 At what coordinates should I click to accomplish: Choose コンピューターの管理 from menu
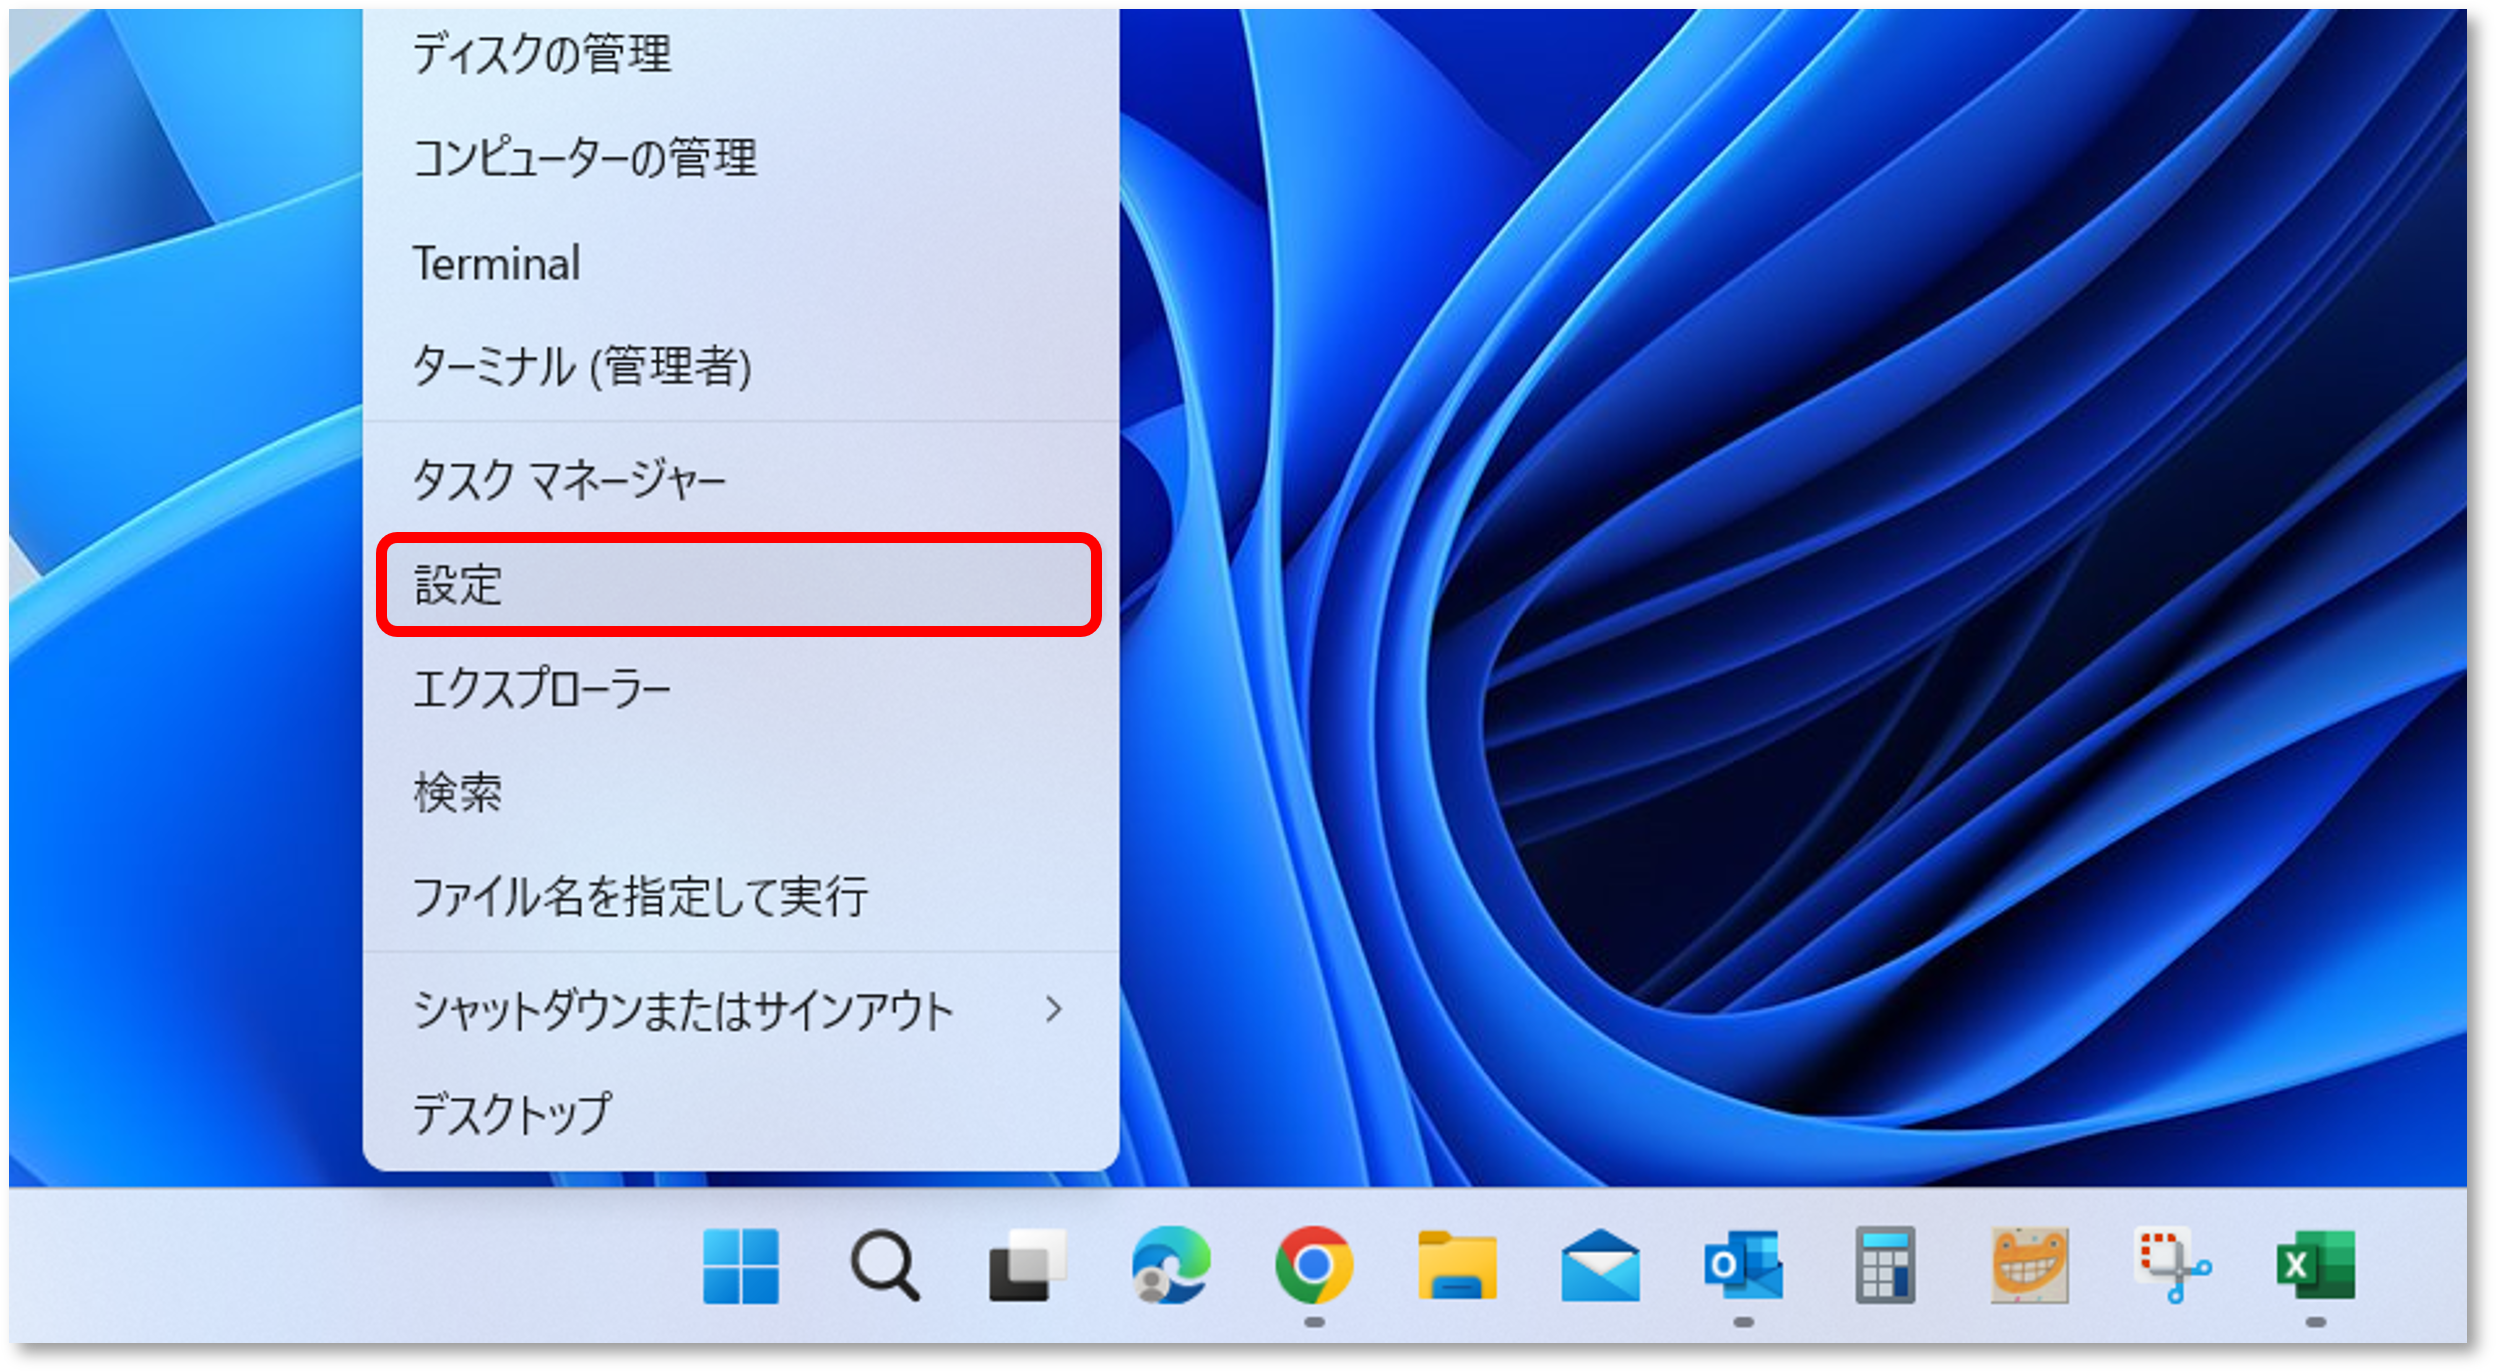click(x=740, y=158)
